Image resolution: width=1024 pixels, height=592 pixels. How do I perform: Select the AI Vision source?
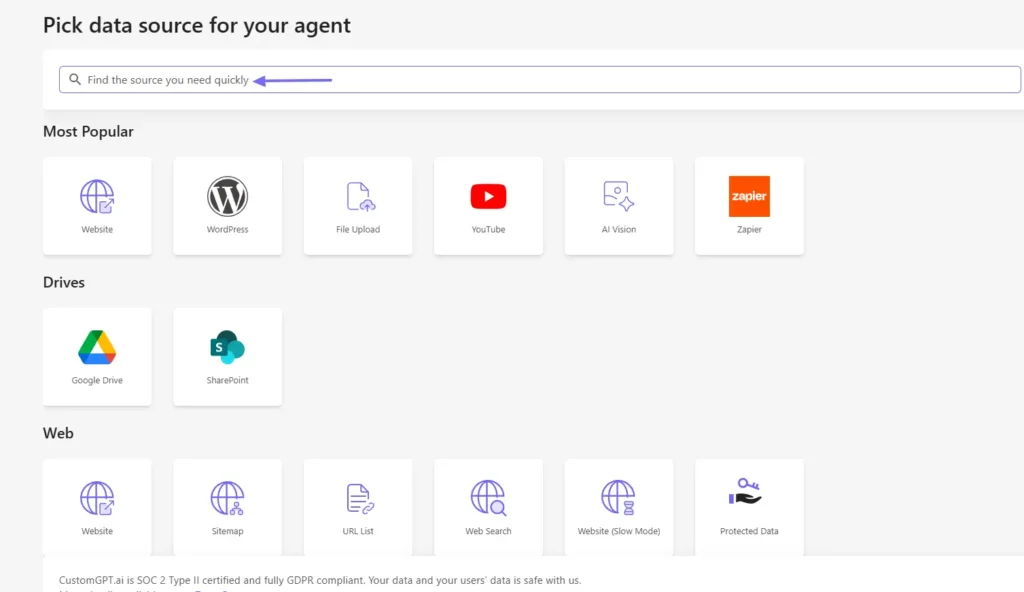619,206
